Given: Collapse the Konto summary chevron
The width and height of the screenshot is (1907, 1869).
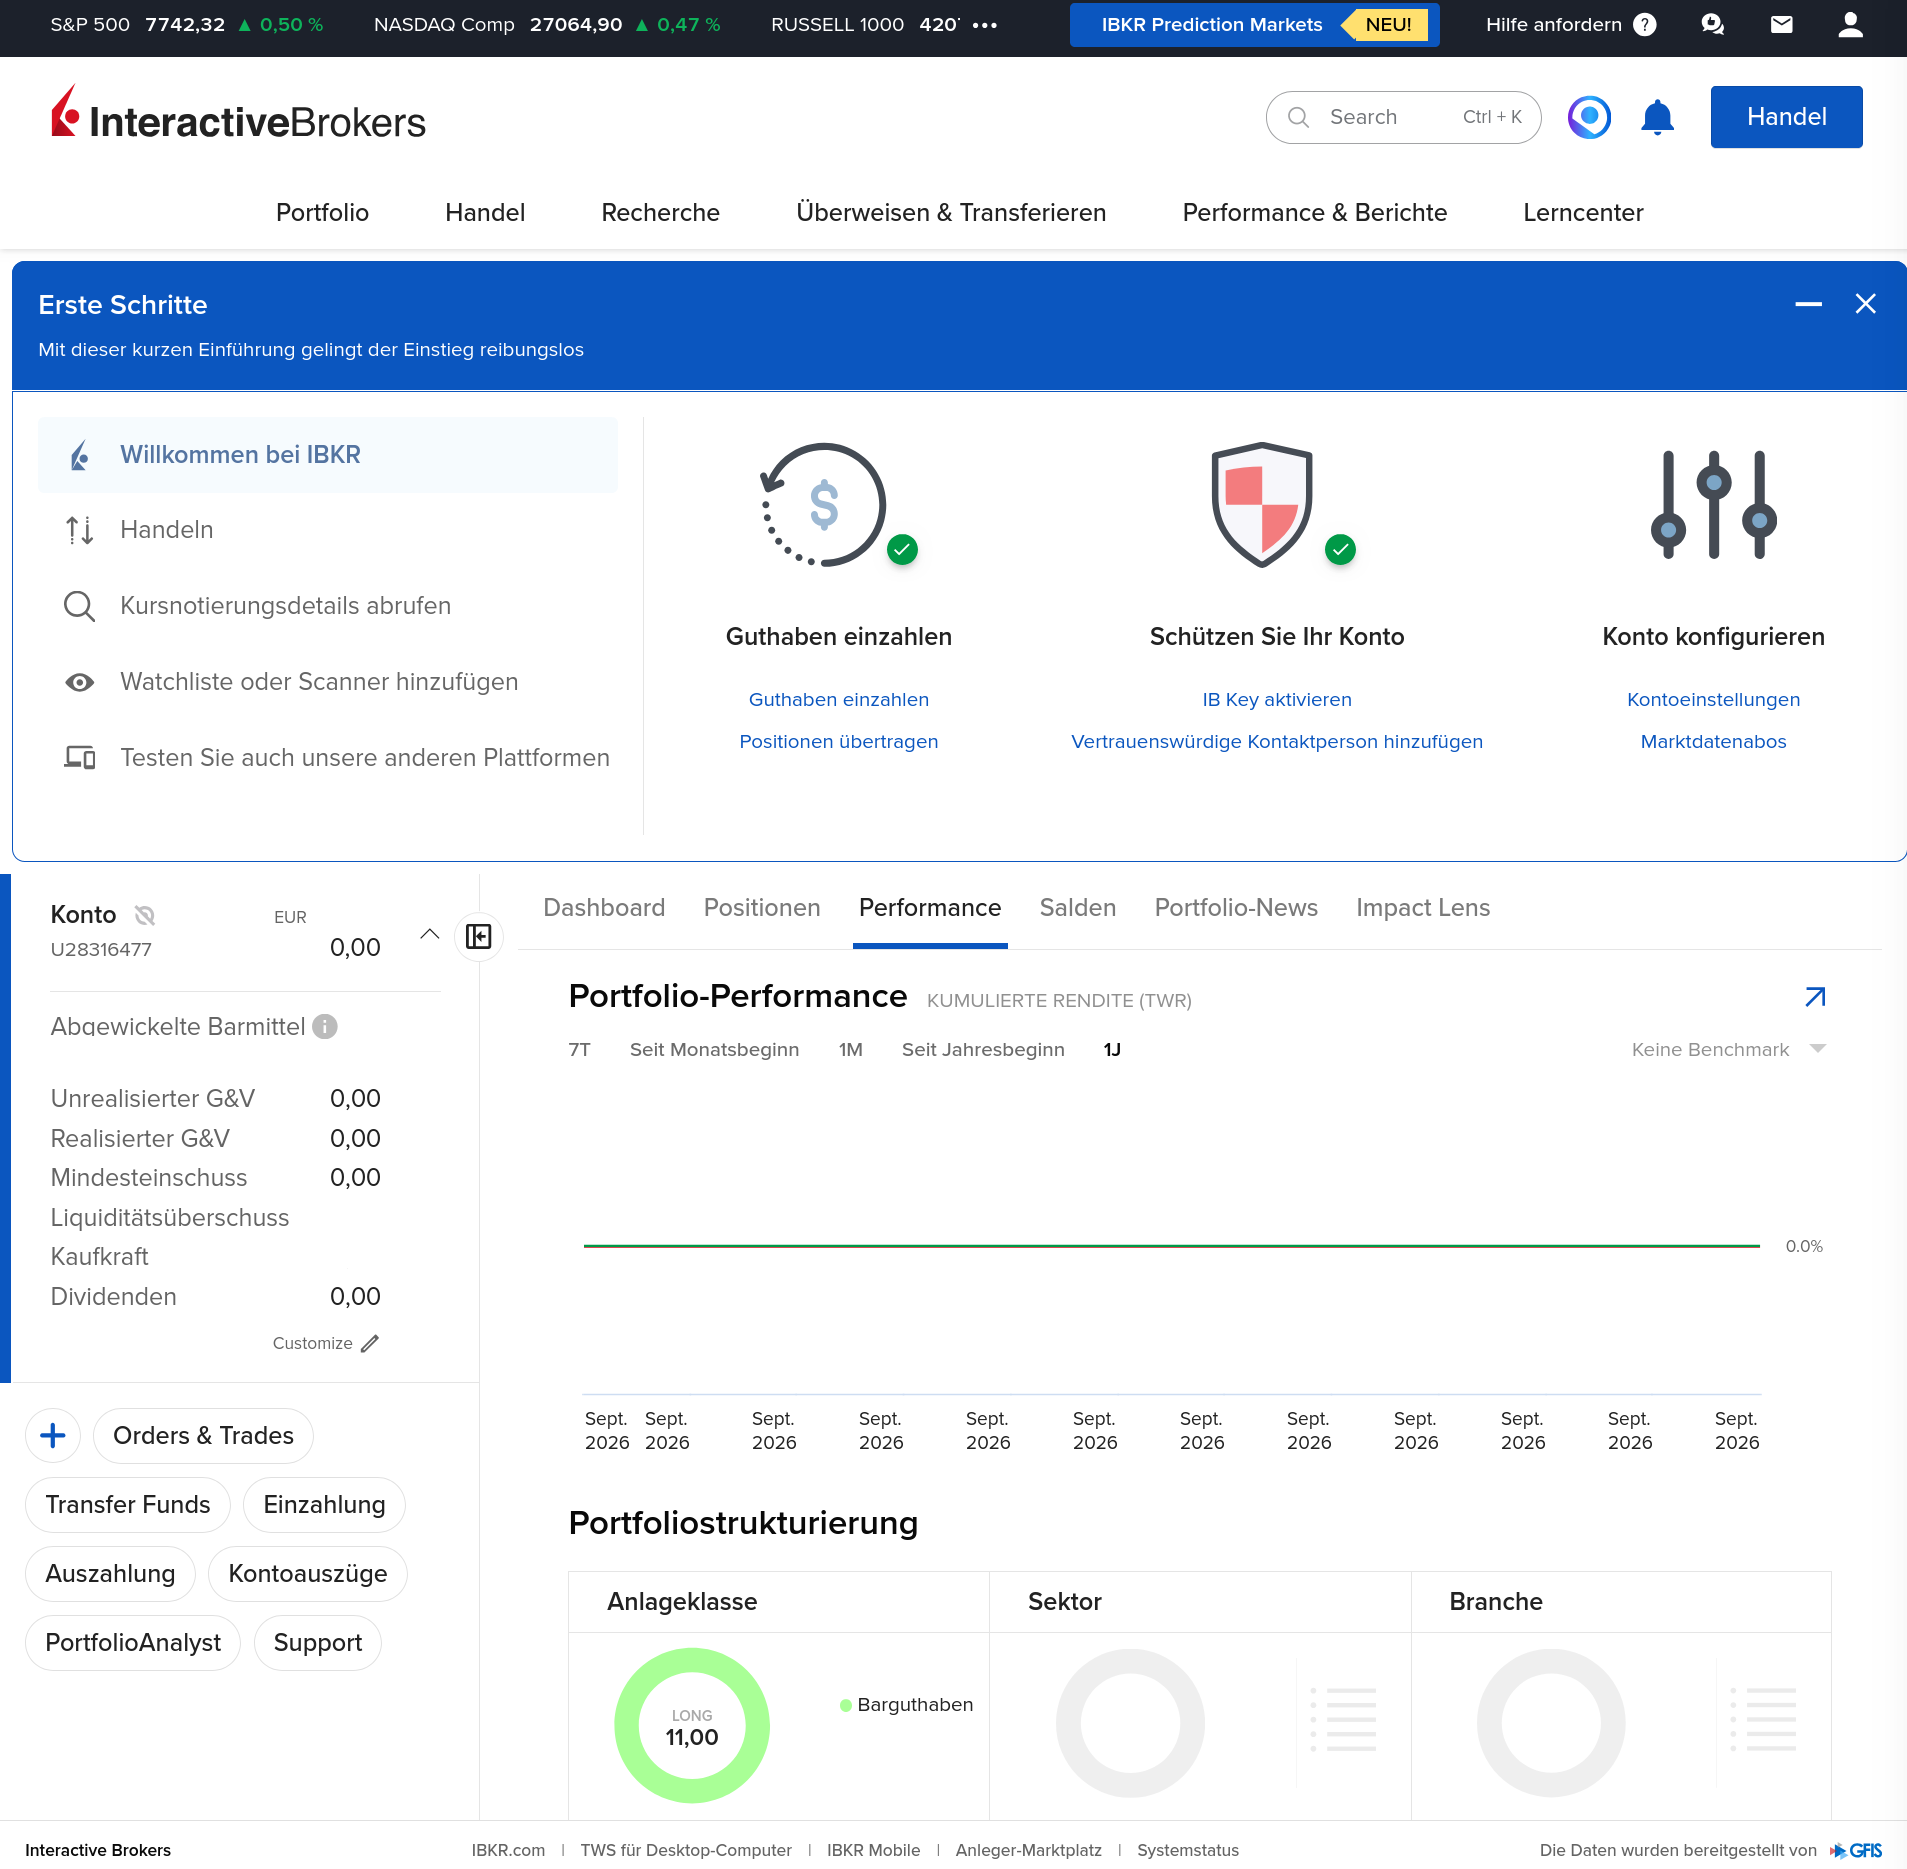Looking at the screenshot, I should click(430, 934).
